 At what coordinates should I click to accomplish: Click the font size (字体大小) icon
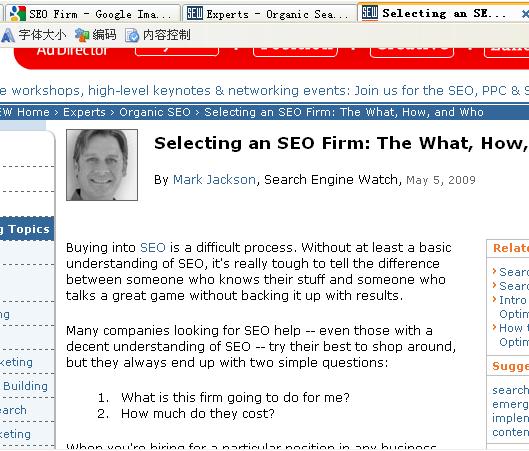coord(7,35)
